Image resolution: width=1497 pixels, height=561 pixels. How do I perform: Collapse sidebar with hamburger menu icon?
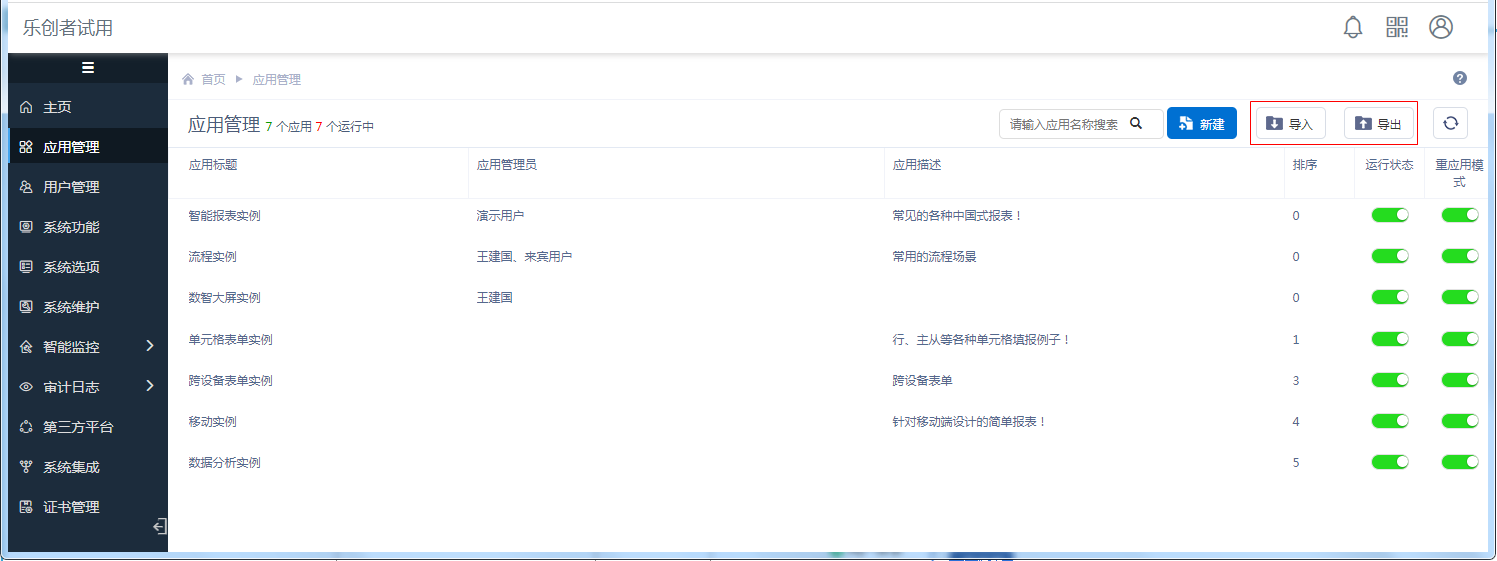[88, 68]
